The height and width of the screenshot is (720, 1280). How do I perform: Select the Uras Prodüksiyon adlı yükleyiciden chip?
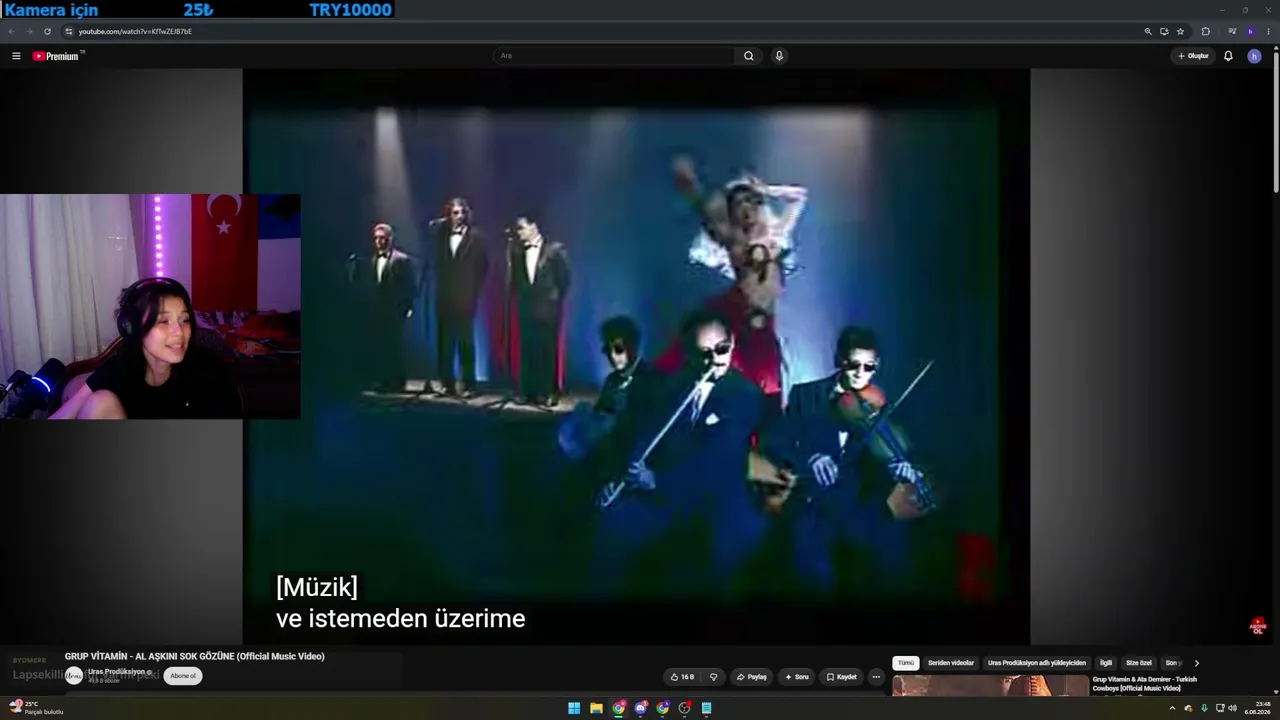coord(1037,663)
